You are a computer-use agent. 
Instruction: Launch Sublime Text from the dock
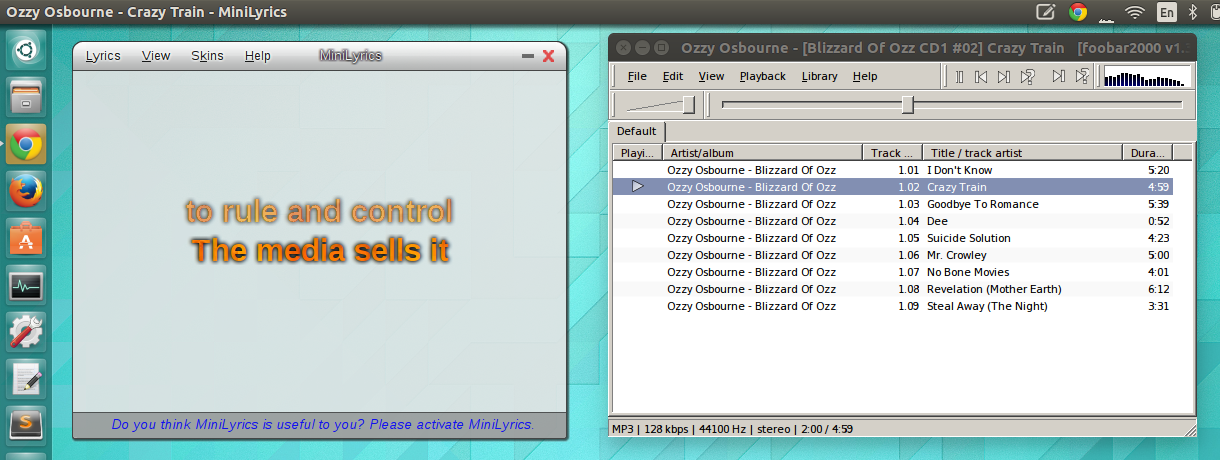coord(26,428)
